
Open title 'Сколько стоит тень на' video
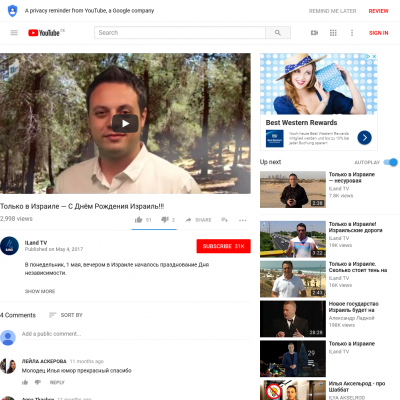pos(358,267)
